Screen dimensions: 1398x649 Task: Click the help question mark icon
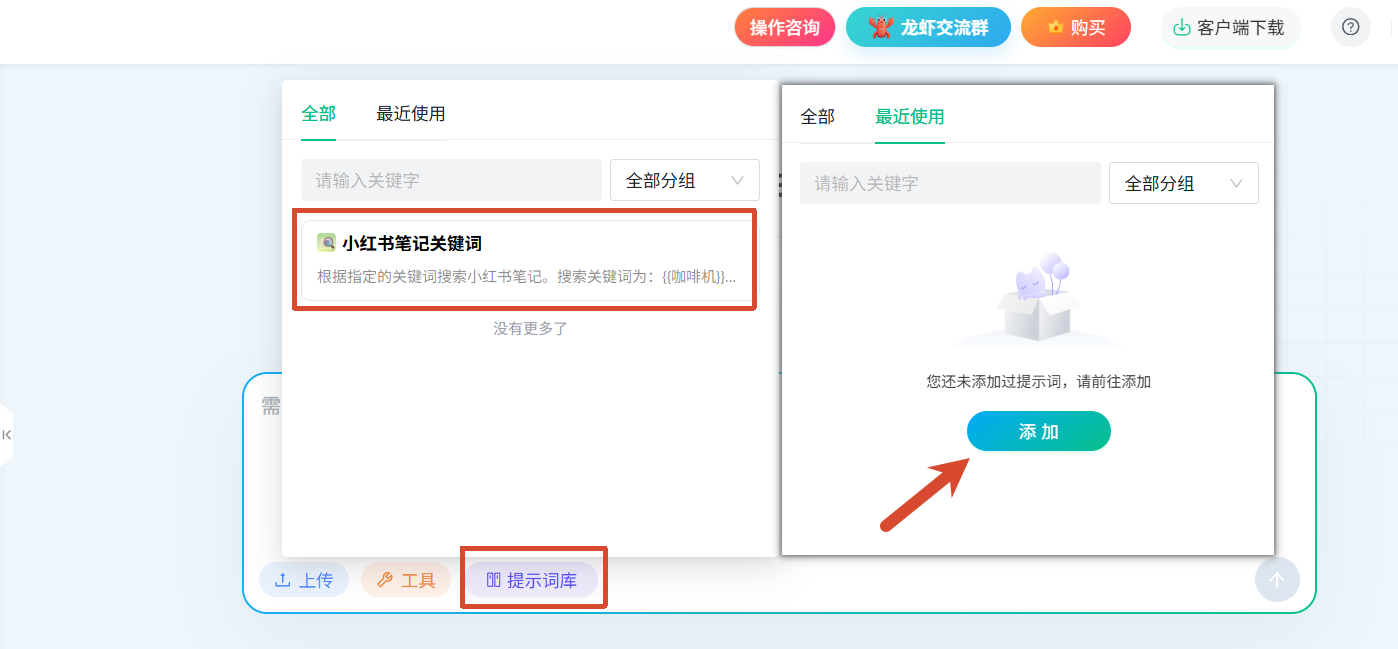pos(1351,27)
